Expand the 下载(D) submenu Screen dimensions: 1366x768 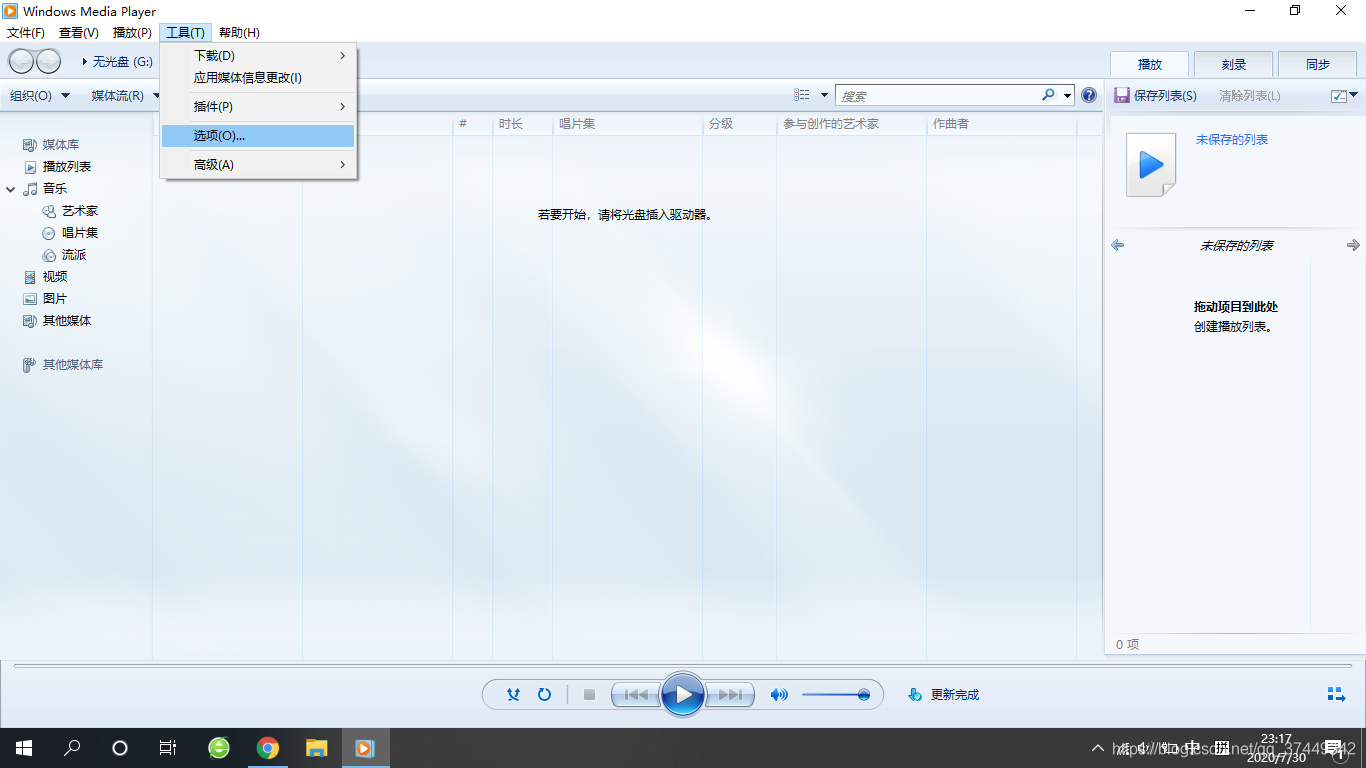(258, 56)
